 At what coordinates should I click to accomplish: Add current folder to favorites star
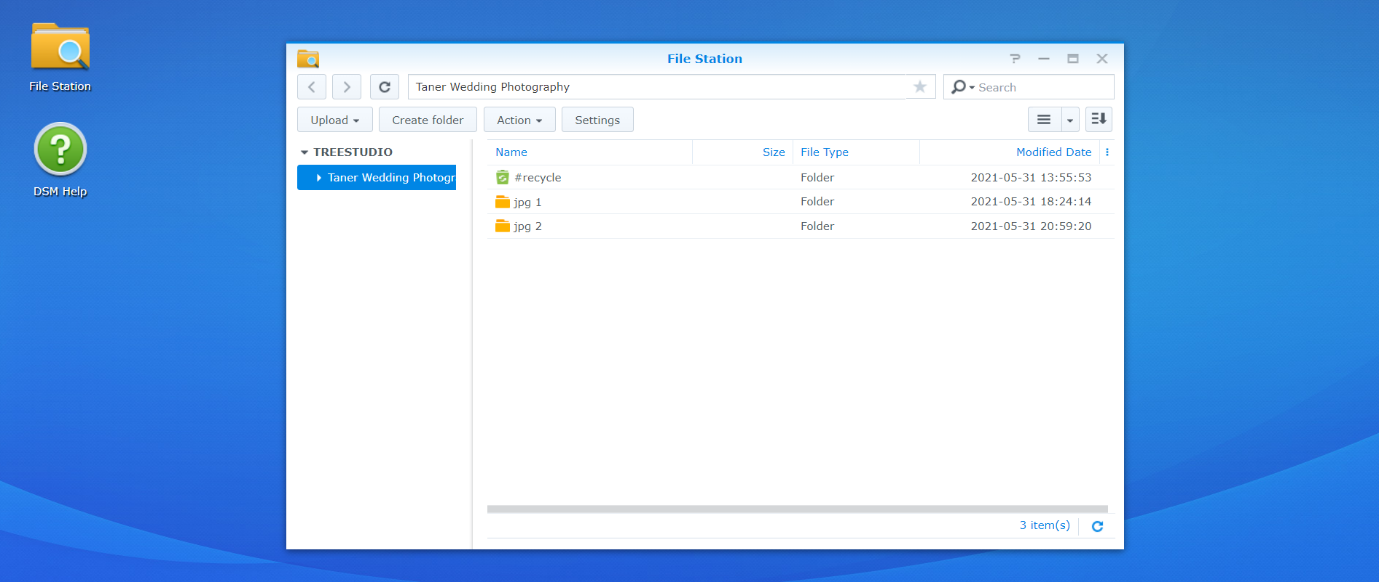click(x=920, y=87)
